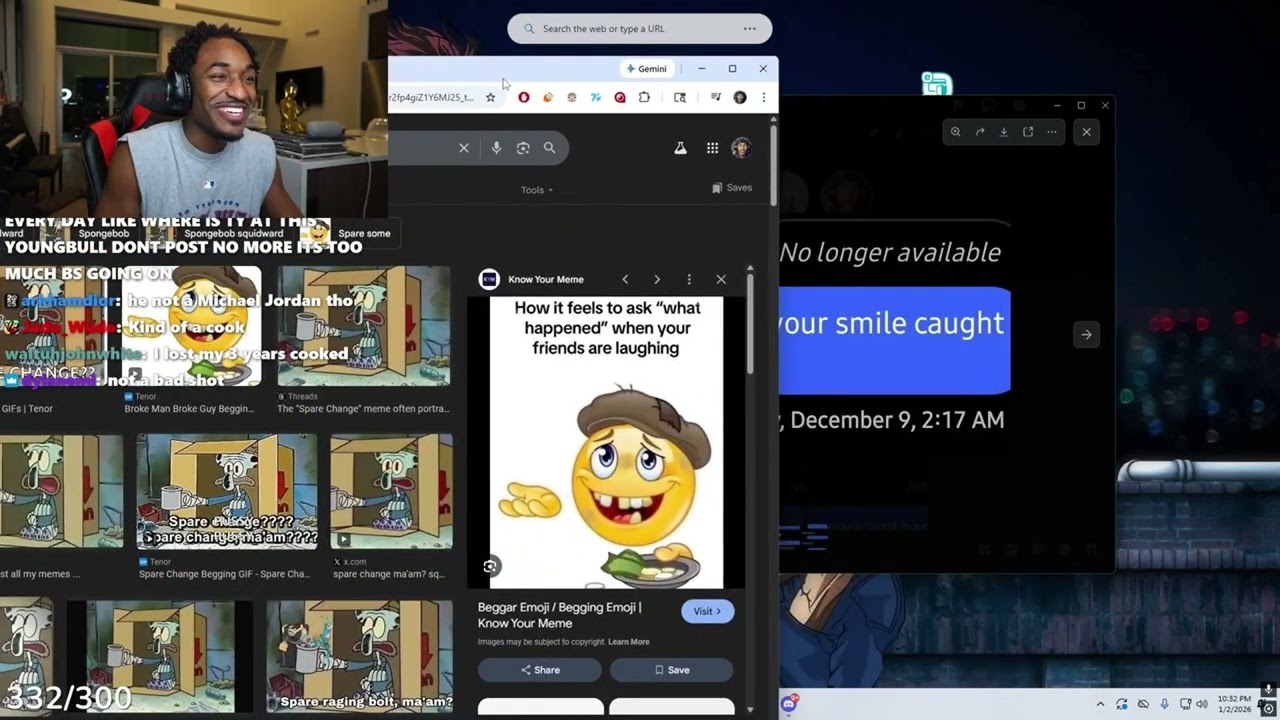Open the Tenor Spare Change Begging GIF thumbnail

(227, 492)
